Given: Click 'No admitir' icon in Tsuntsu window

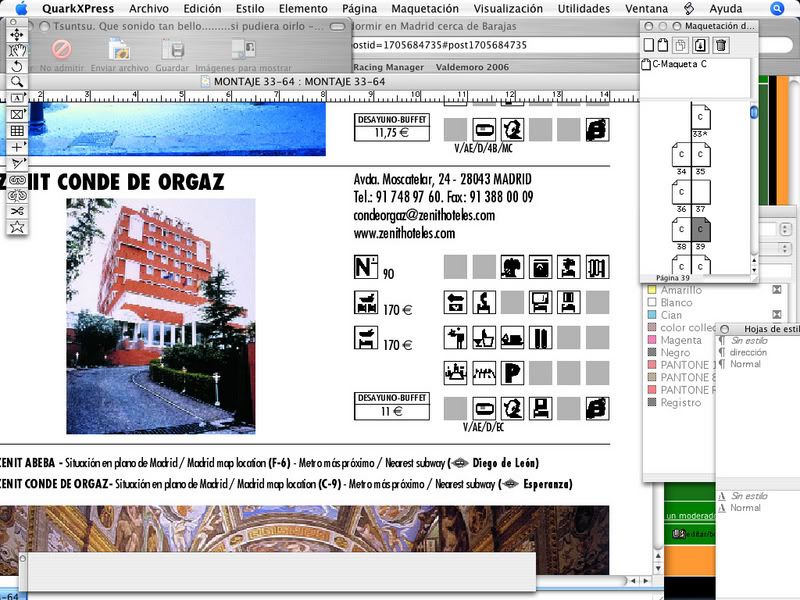Looking at the screenshot, I should [61, 49].
